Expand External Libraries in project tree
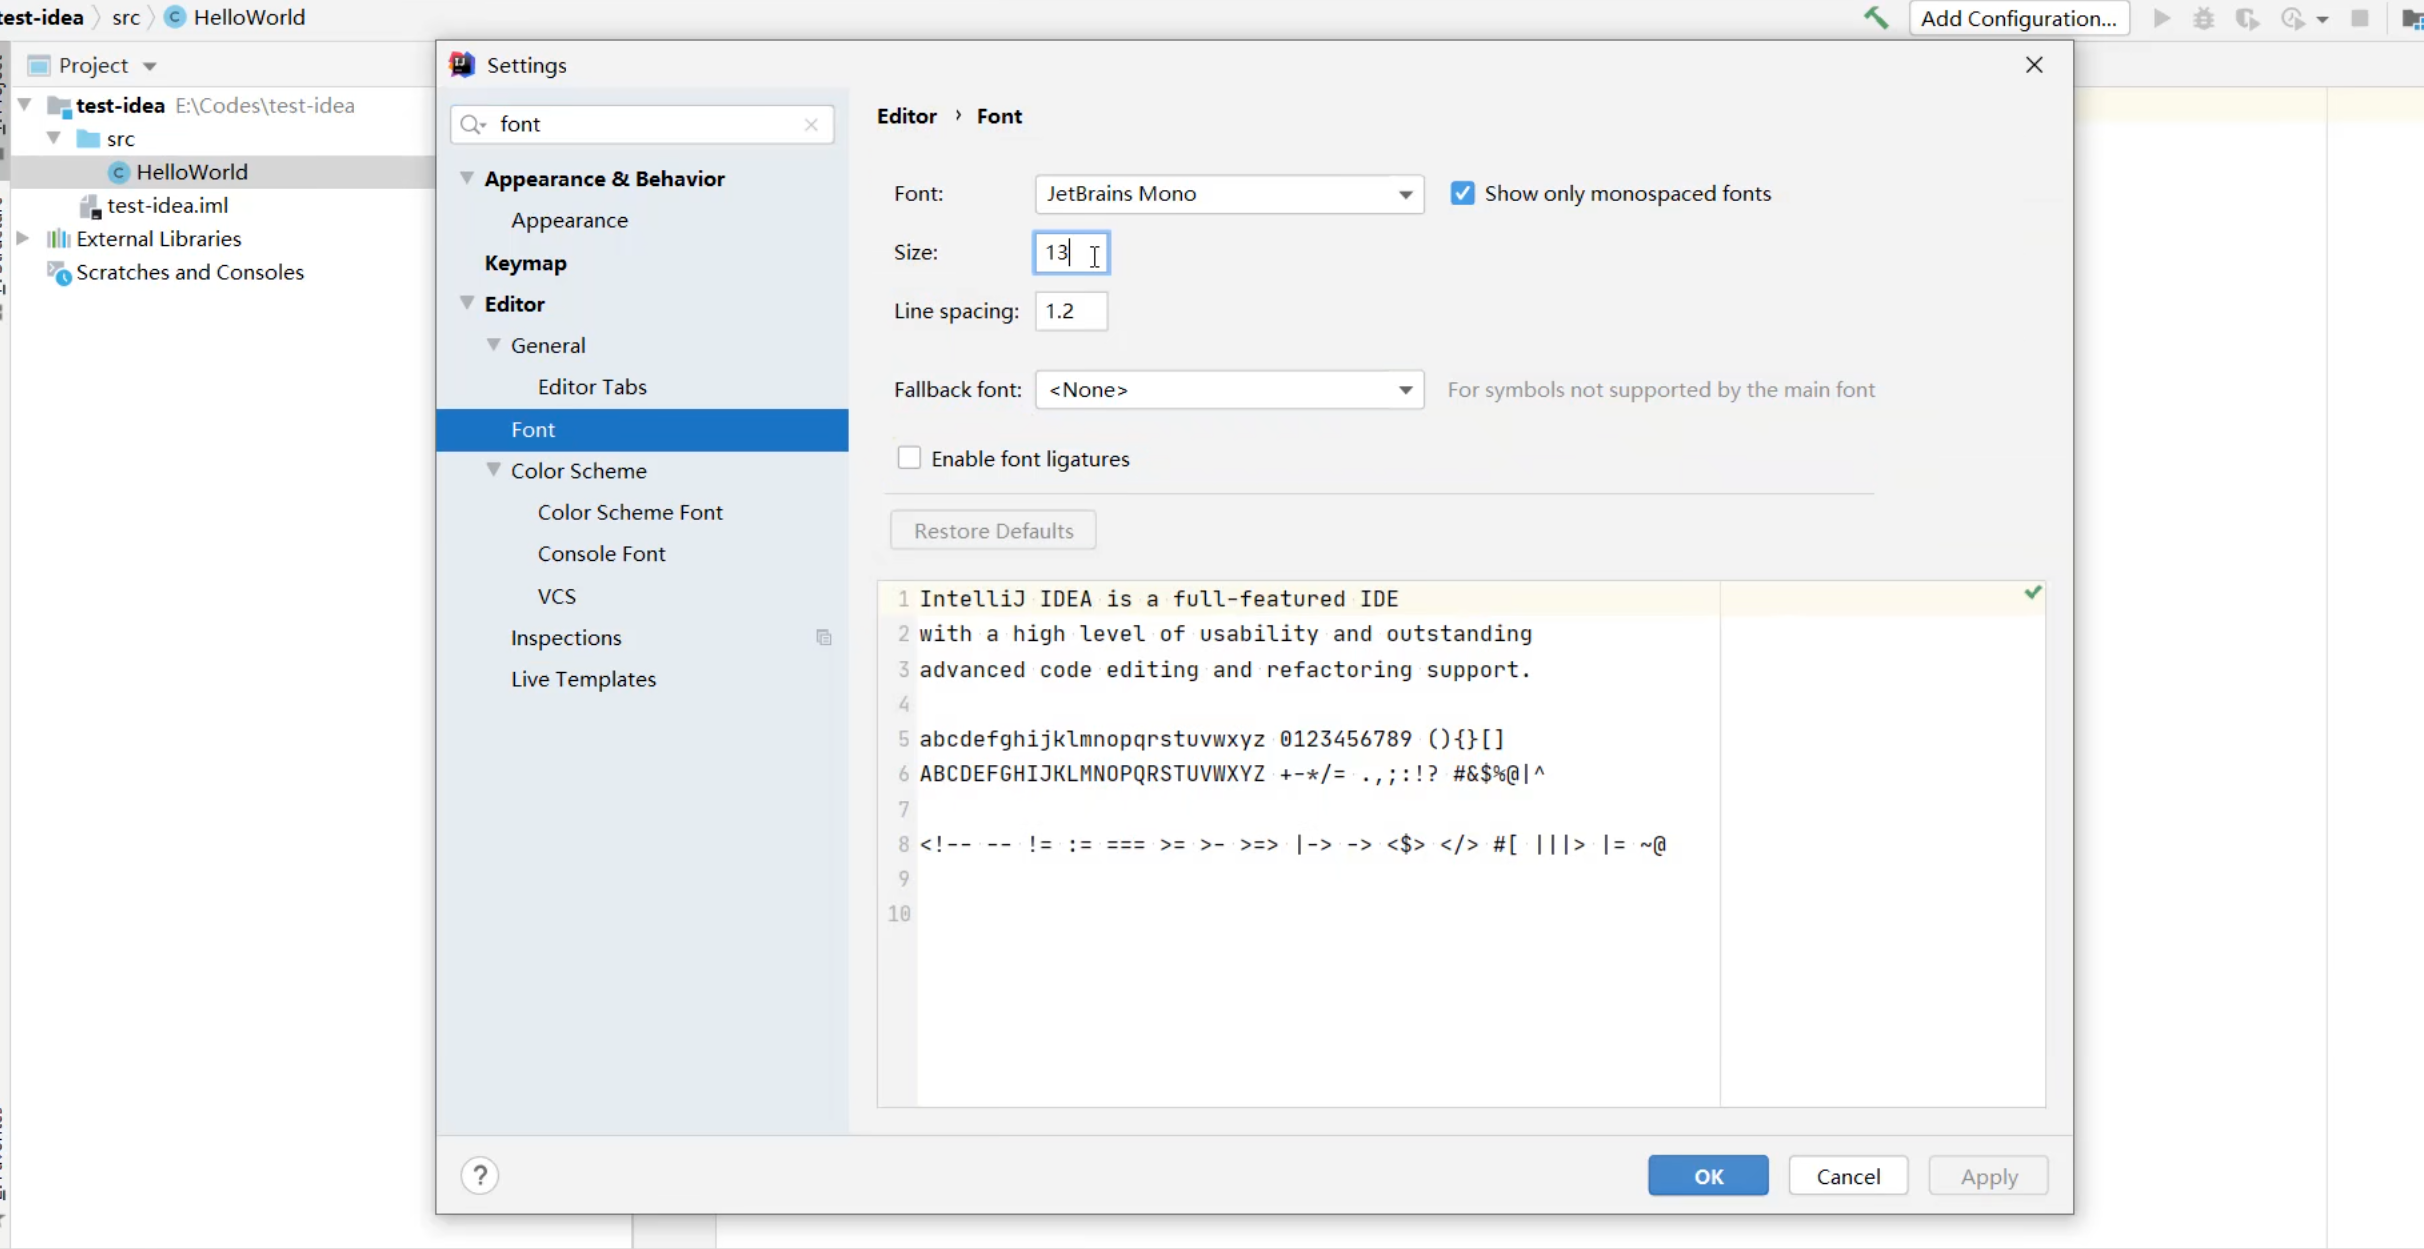Viewport: 2424px width, 1249px height. [x=23, y=238]
